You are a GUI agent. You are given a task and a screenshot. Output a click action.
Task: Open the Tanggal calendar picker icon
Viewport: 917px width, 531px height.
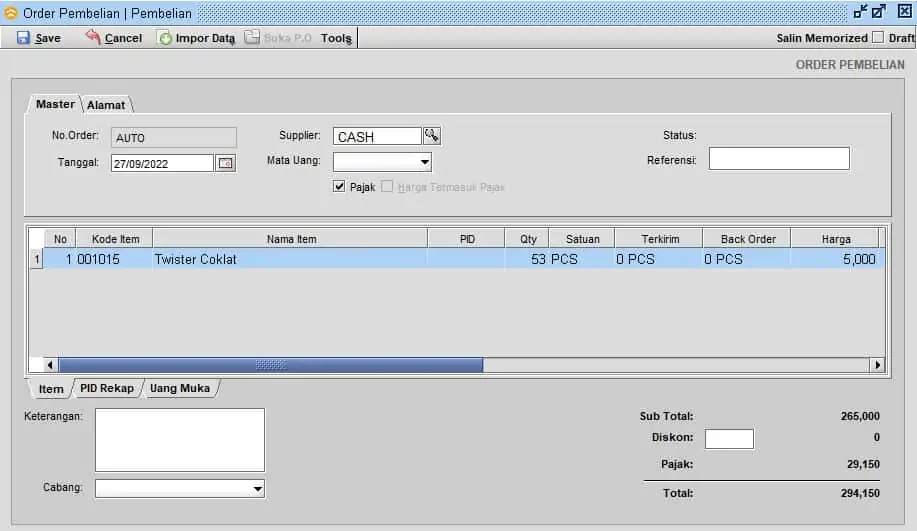[226, 163]
